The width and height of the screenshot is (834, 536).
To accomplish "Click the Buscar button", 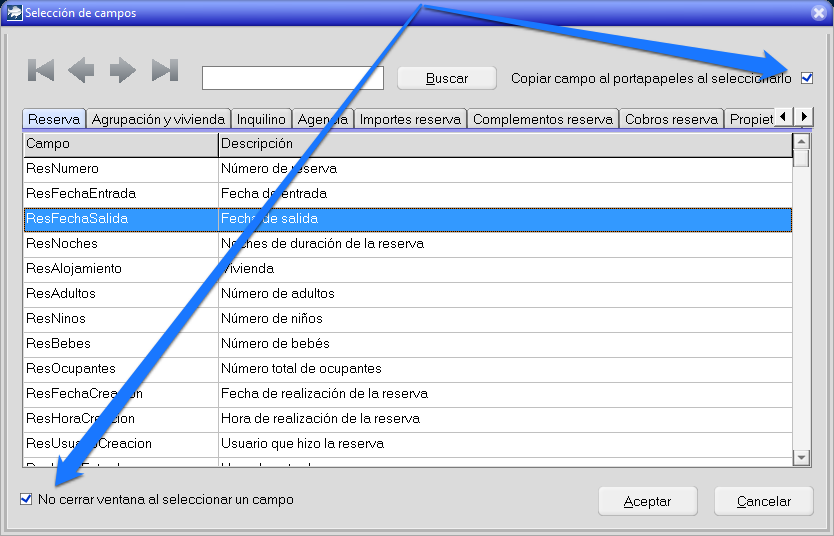I will (x=447, y=78).
